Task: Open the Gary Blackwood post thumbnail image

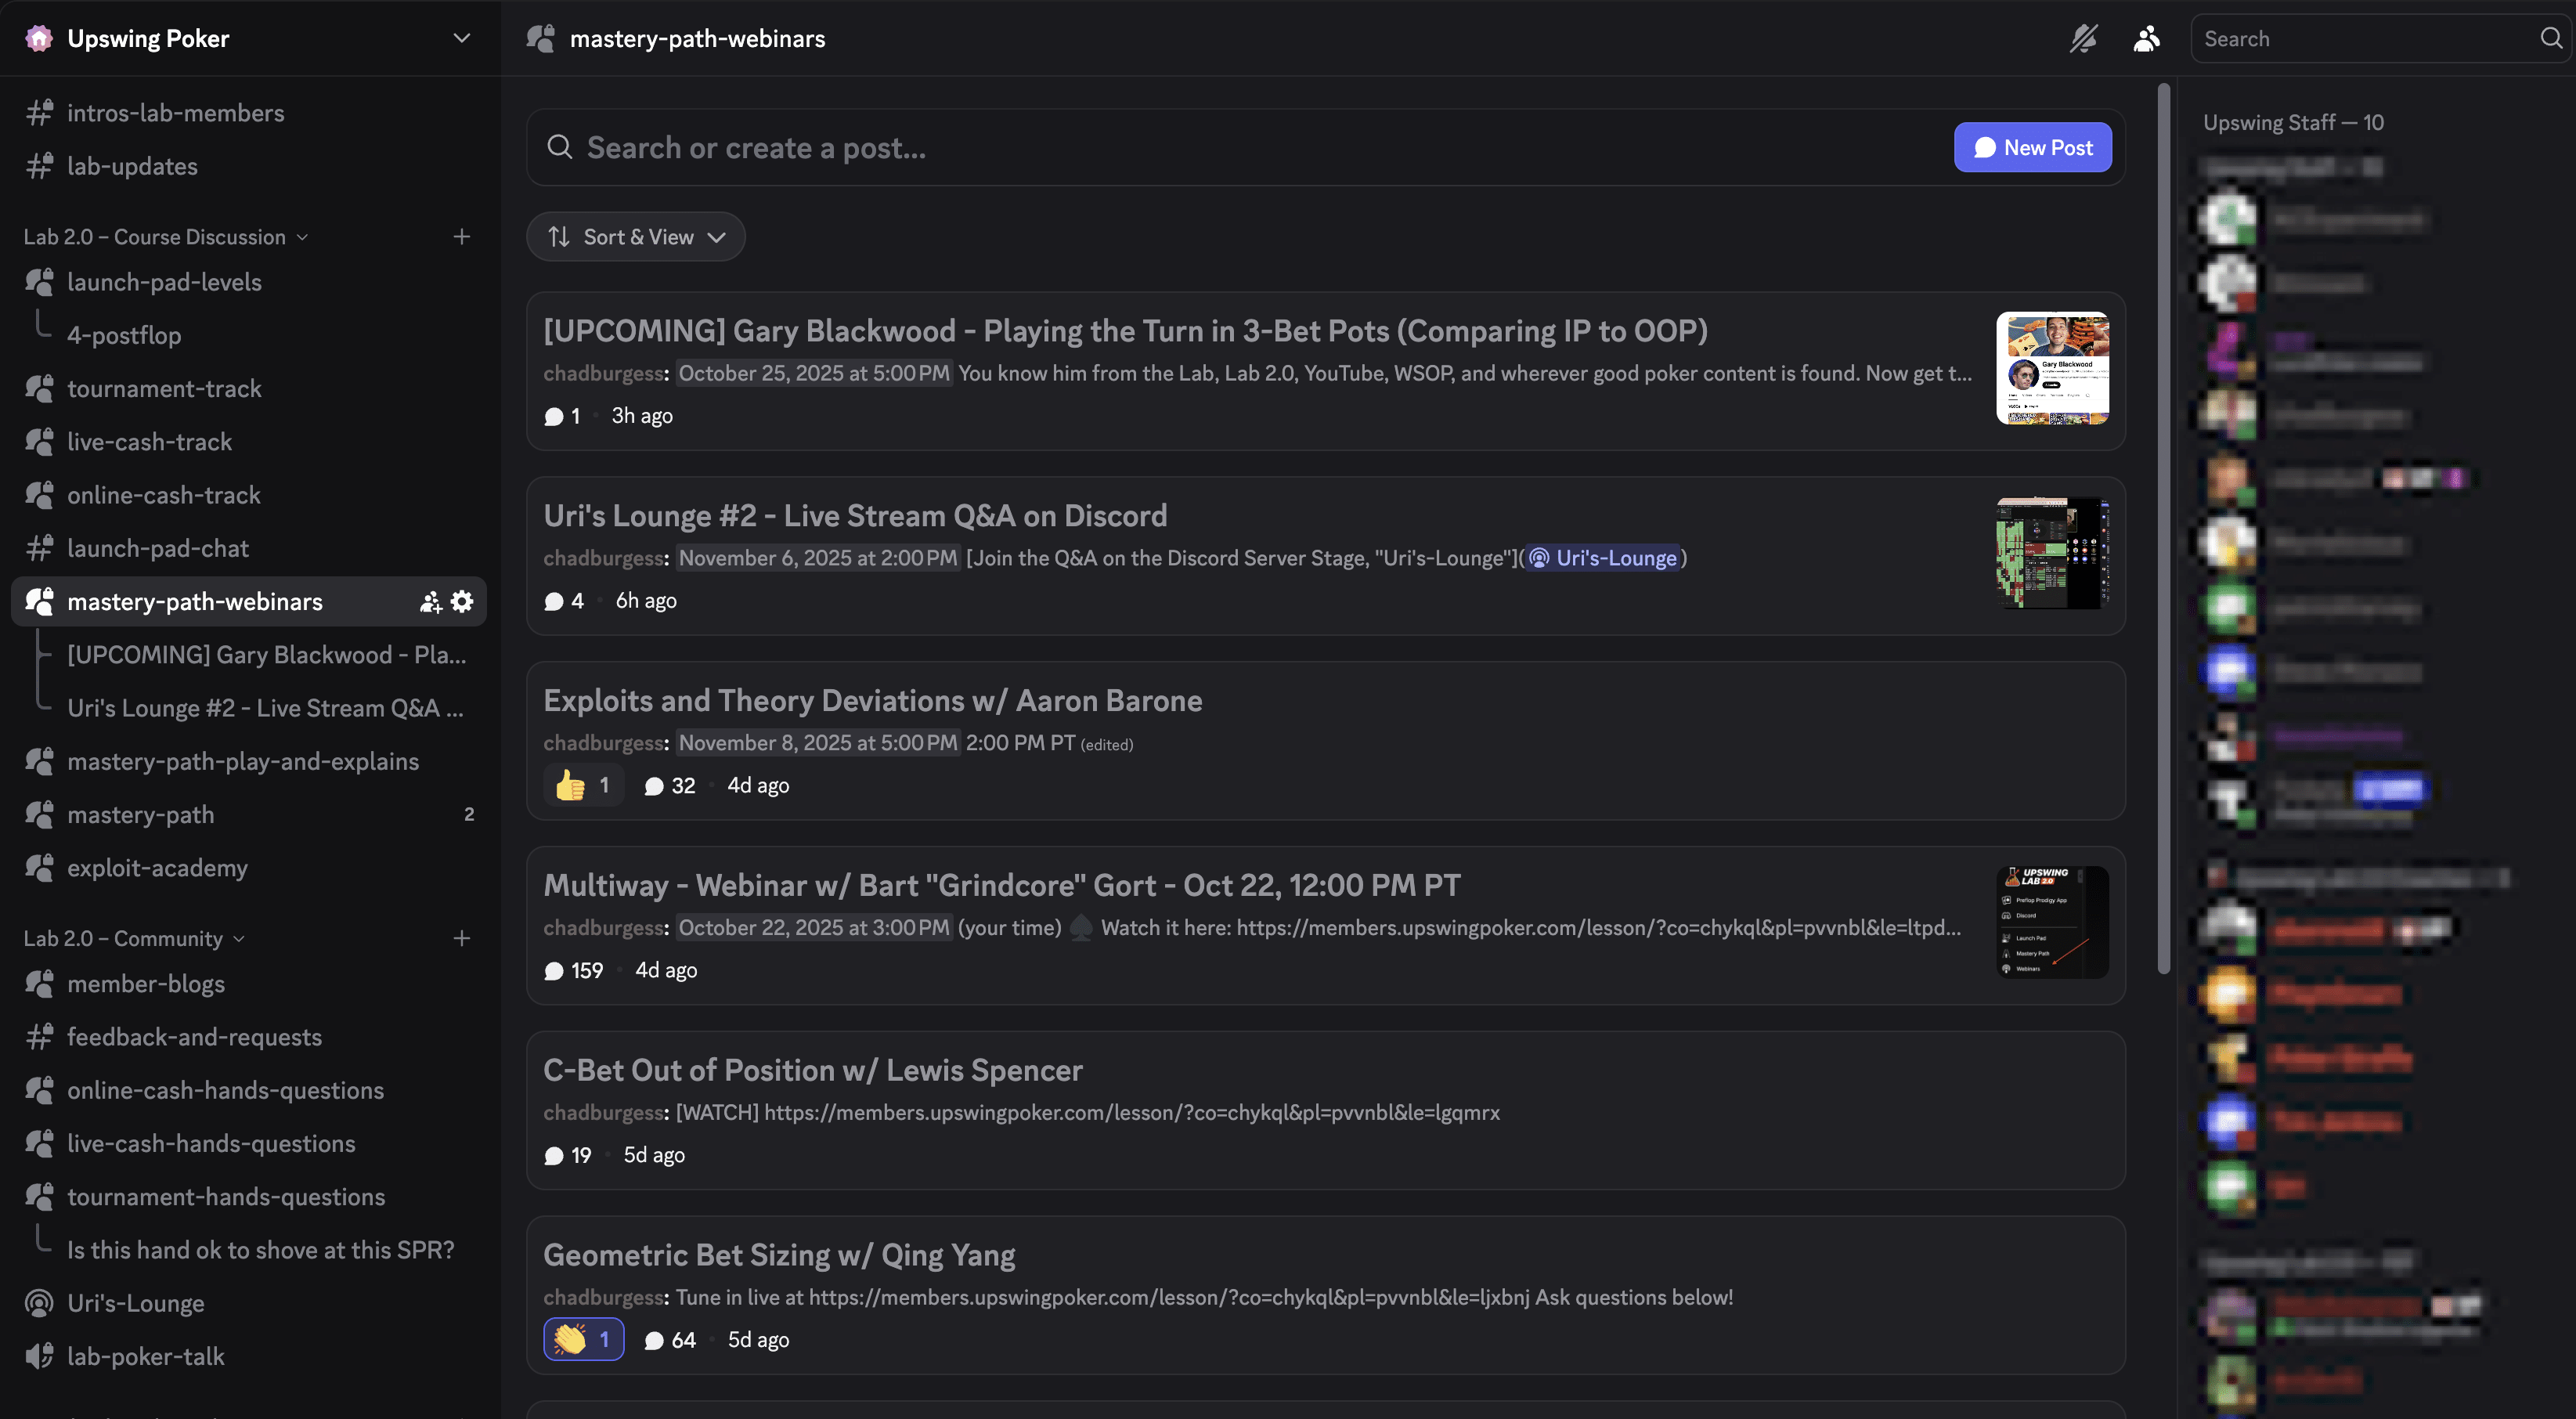Action: click(x=2052, y=368)
